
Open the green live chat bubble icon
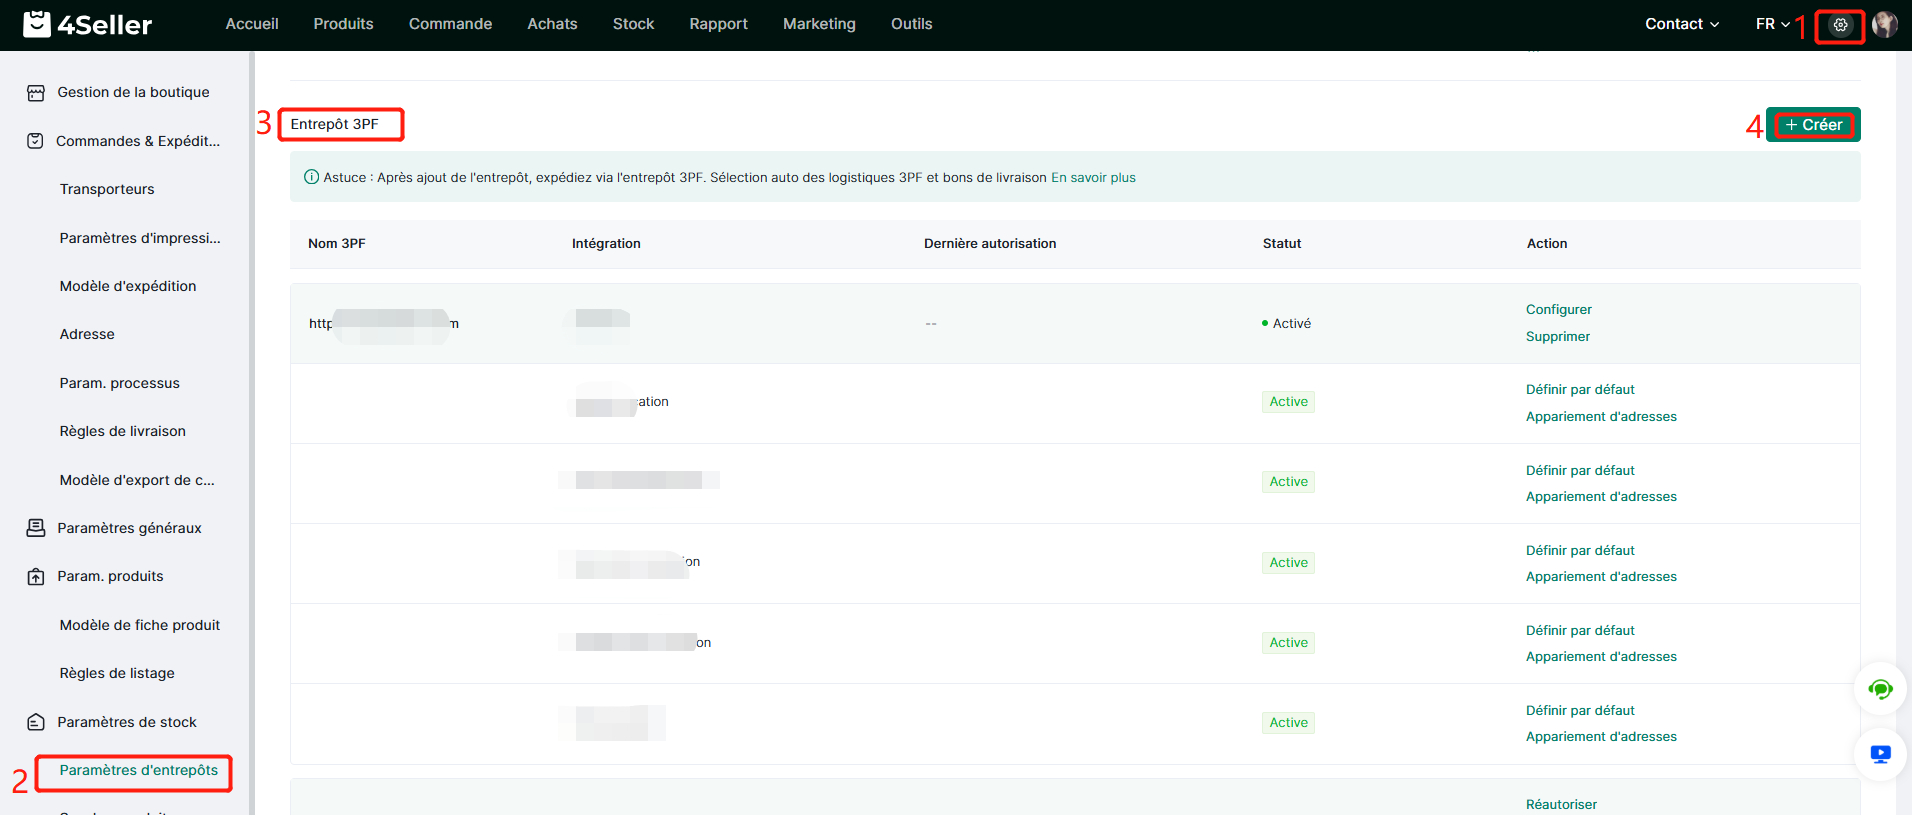click(1880, 689)
